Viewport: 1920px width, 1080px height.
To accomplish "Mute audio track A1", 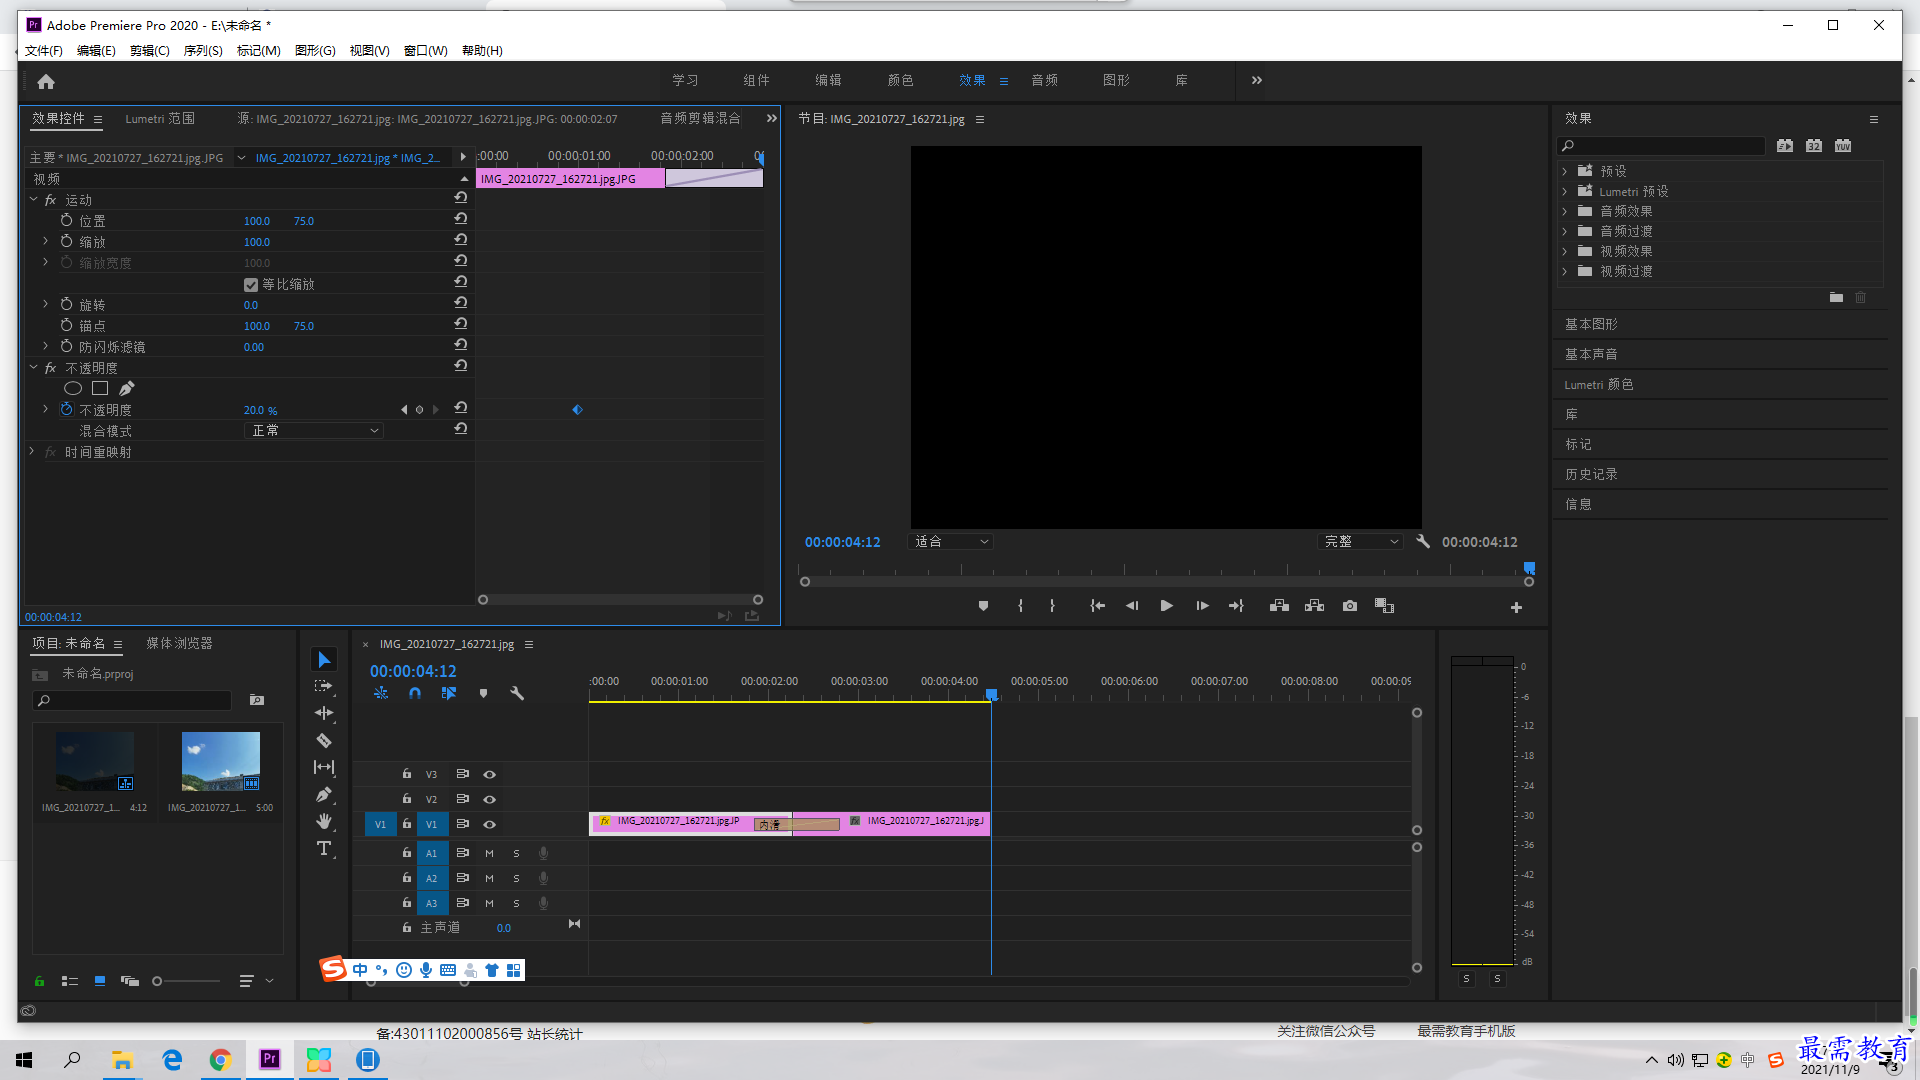I will pos(489,853).
